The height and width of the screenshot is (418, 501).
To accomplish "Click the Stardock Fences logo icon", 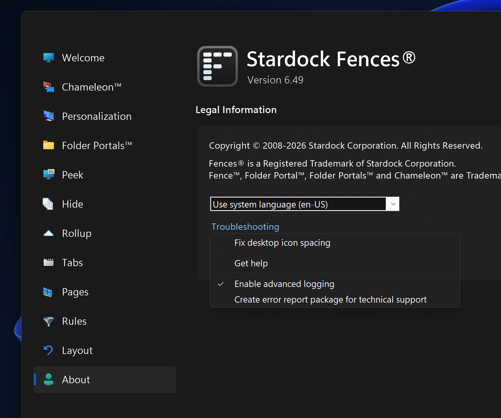I will (x=217, y=66).
